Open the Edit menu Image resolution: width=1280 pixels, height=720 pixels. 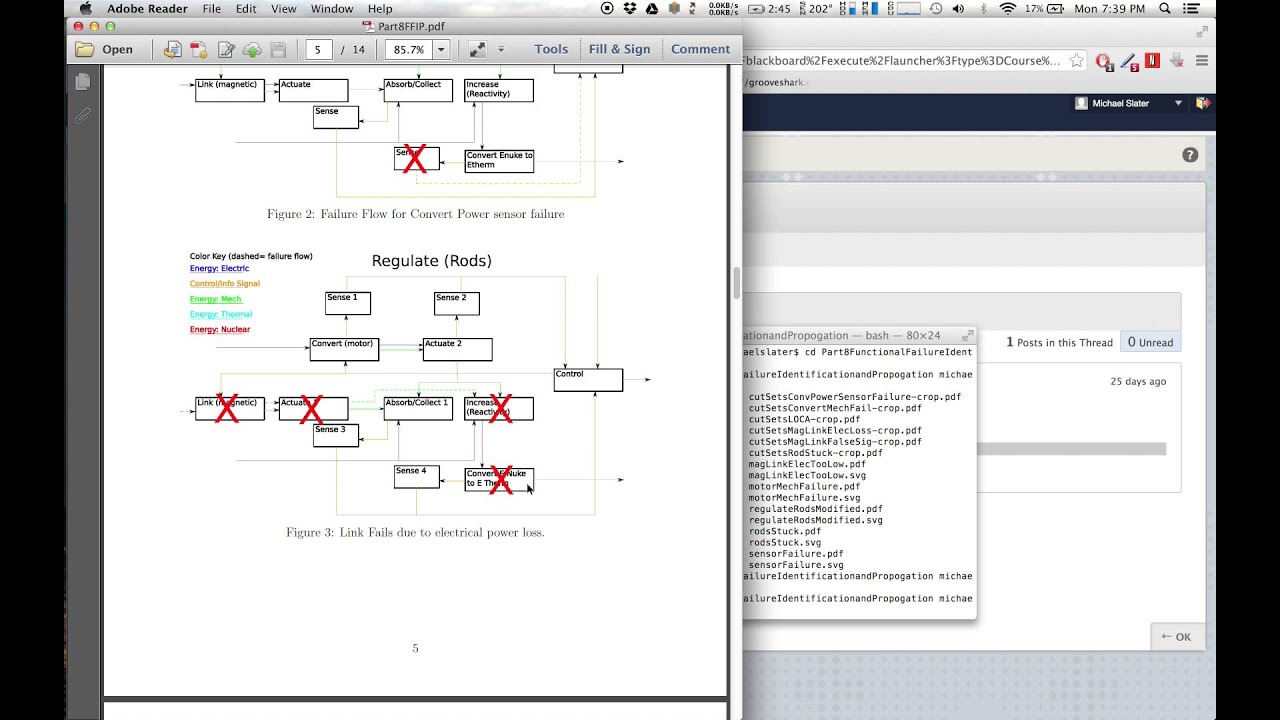(246, 9)
